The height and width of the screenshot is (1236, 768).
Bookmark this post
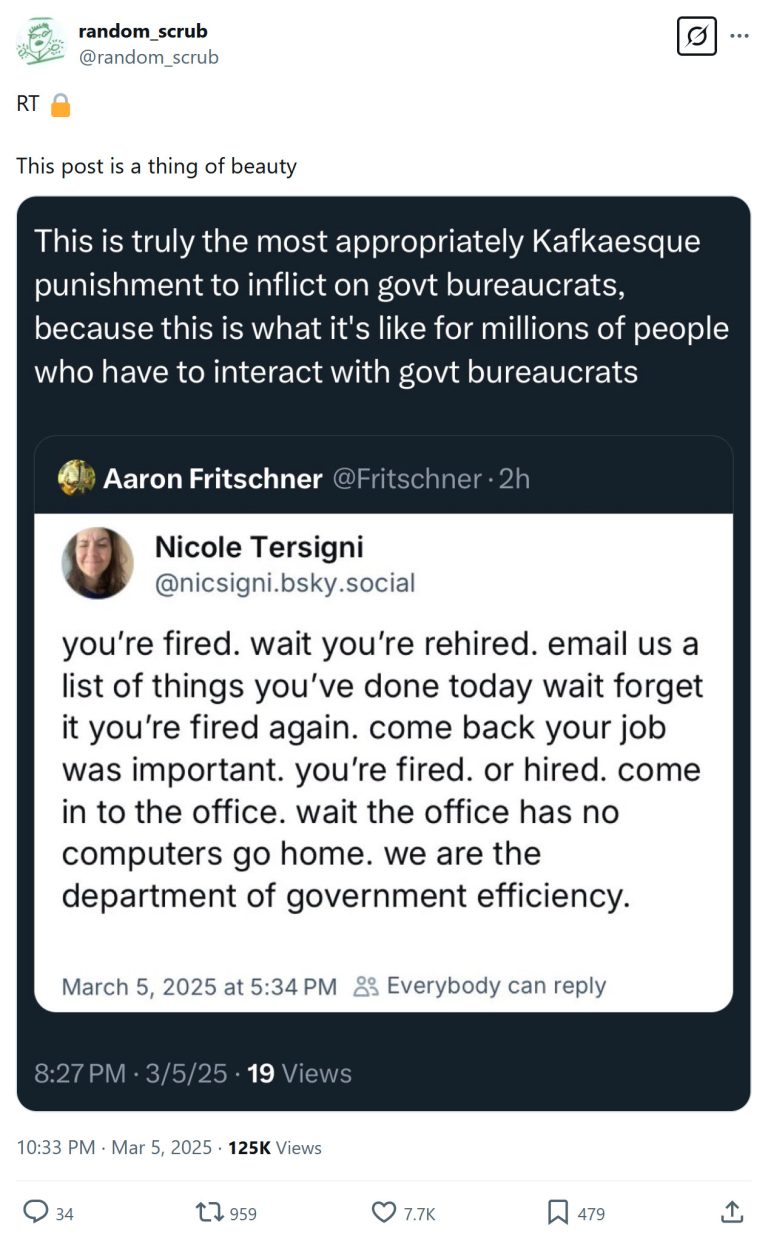point(558,1212)
